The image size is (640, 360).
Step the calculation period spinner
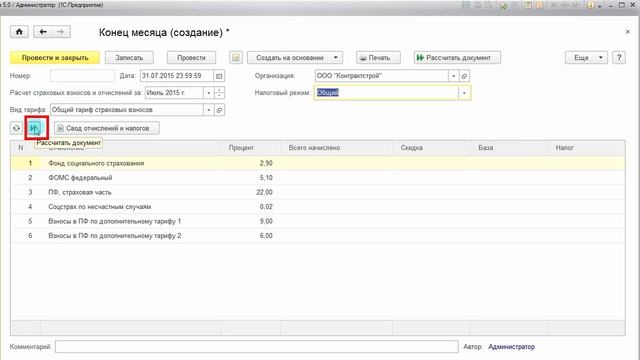tap(219, 93)
